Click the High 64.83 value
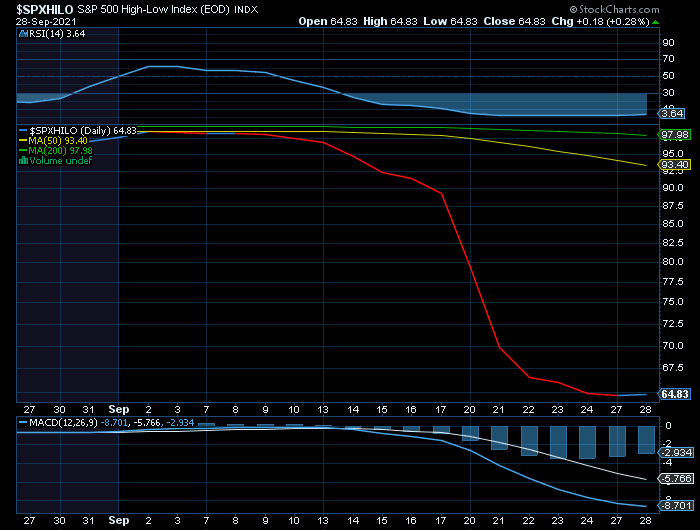 click(390, 21)
